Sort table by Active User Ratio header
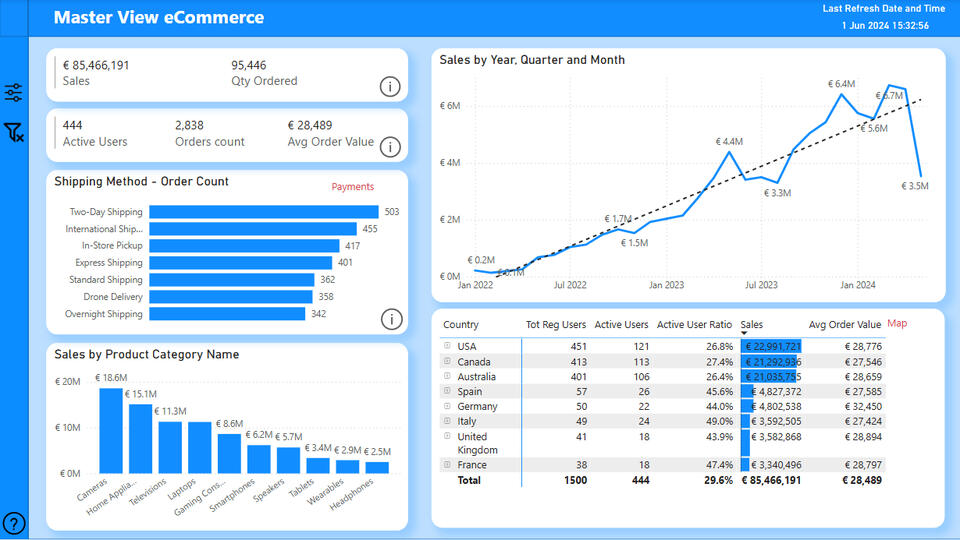 [x=694, y=325]
